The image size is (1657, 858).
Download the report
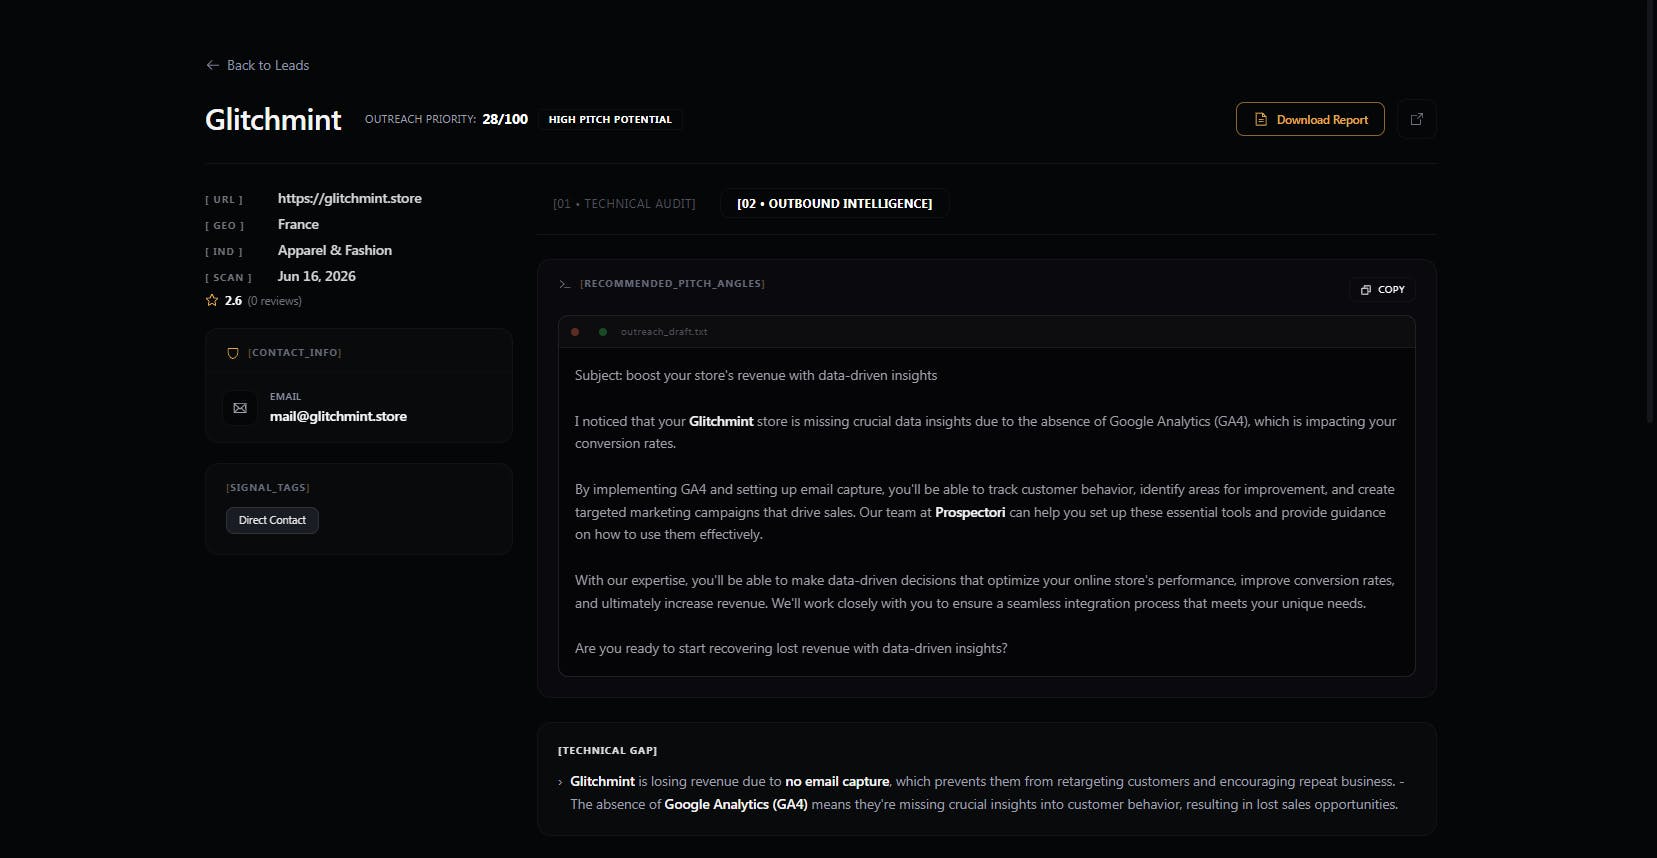click(1310, 119)
